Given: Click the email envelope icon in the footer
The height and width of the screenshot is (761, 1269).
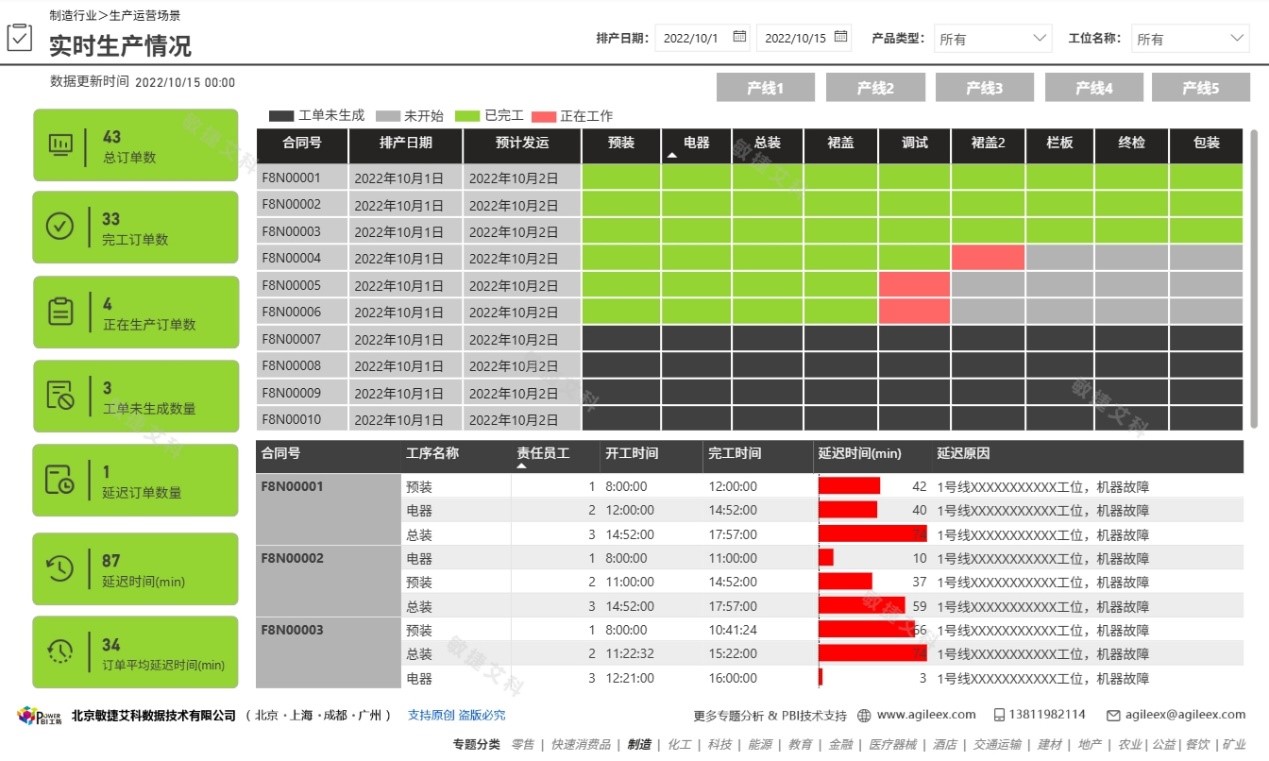Looking at the screenshot, I should 1113,715.
